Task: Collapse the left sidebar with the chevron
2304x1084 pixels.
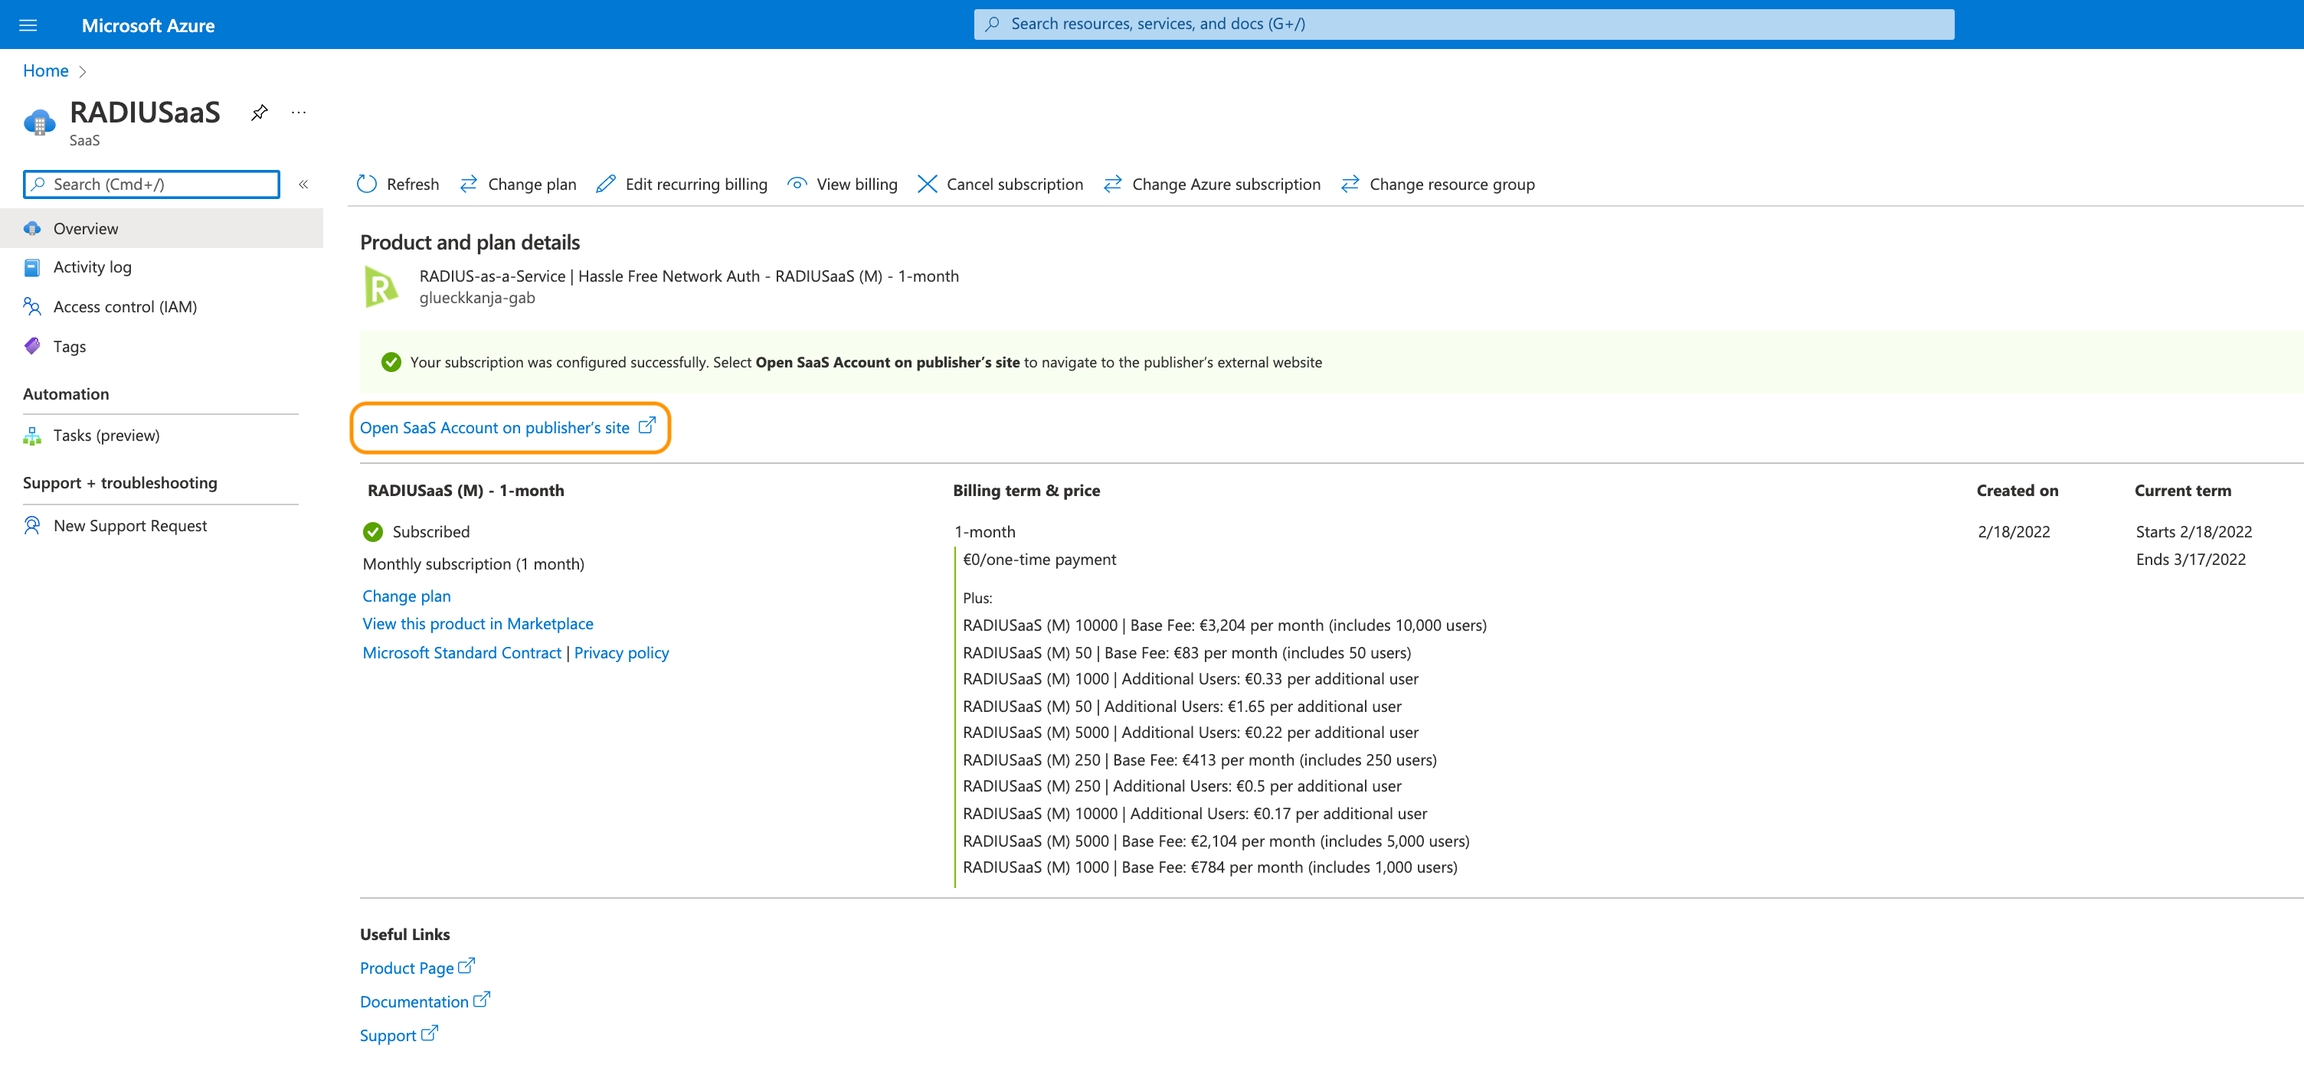Action: [304, 184]
